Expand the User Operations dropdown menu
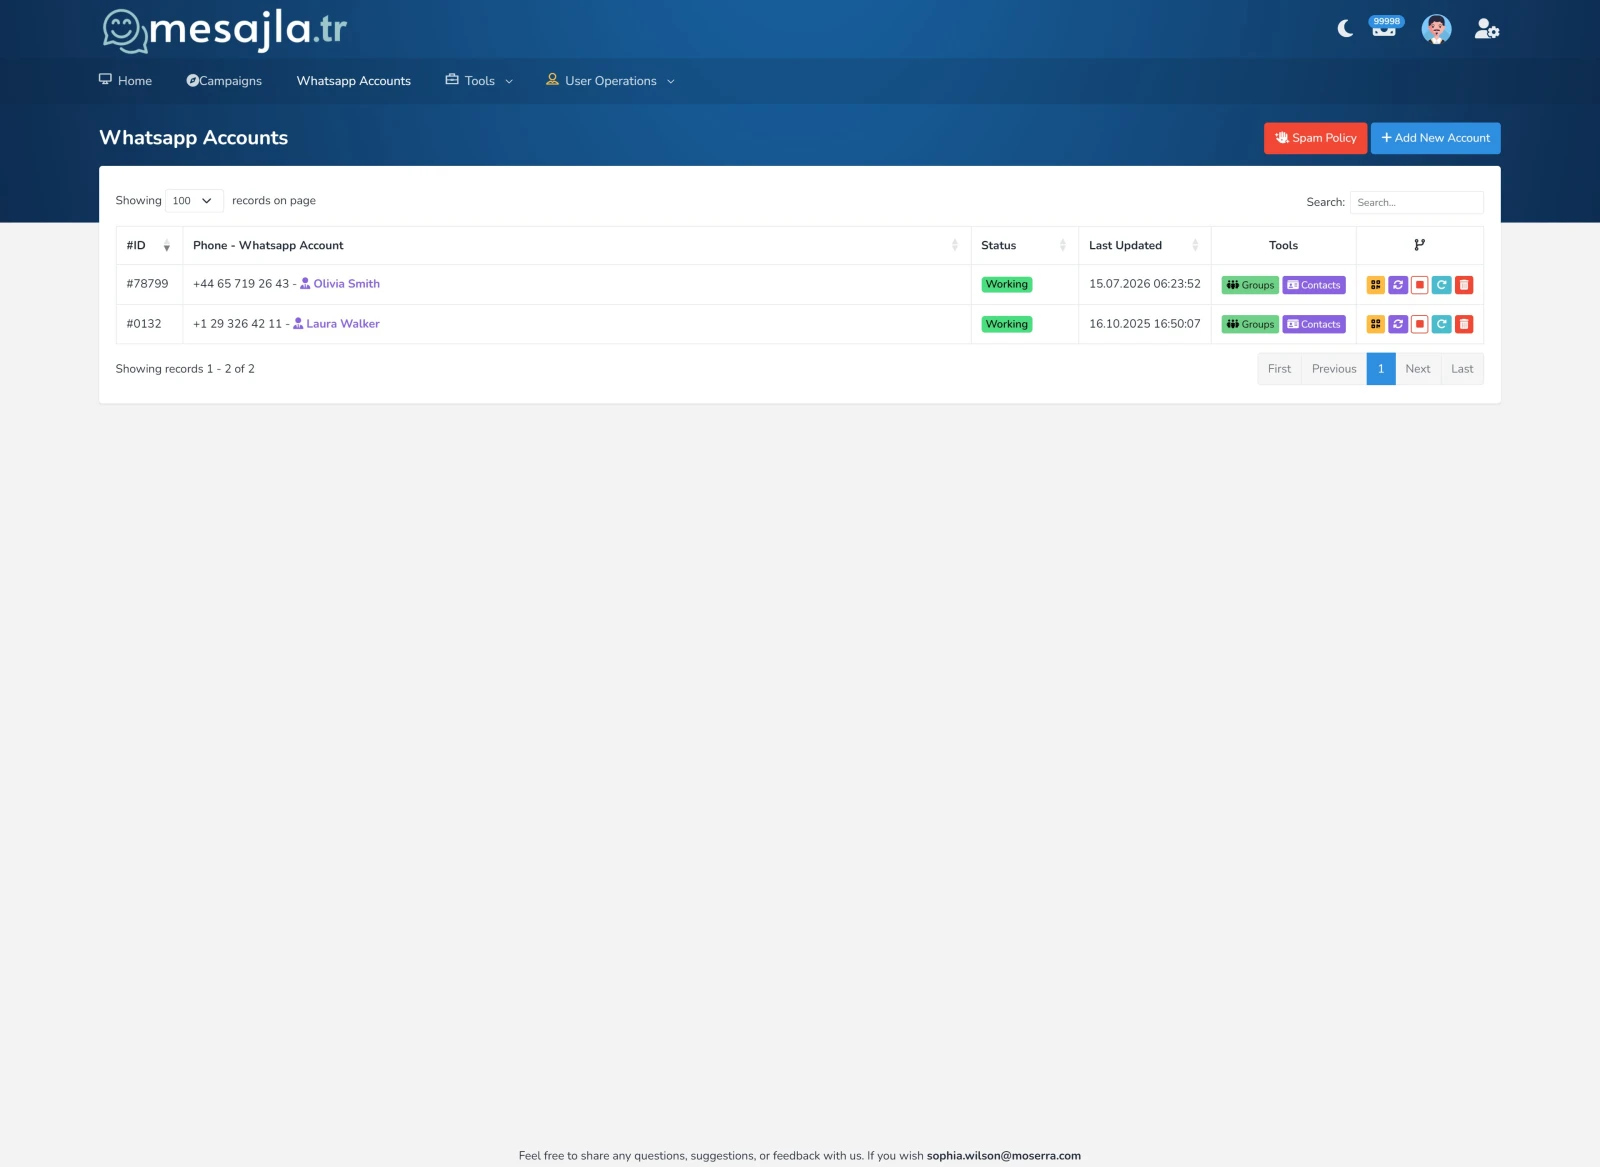 611,81
